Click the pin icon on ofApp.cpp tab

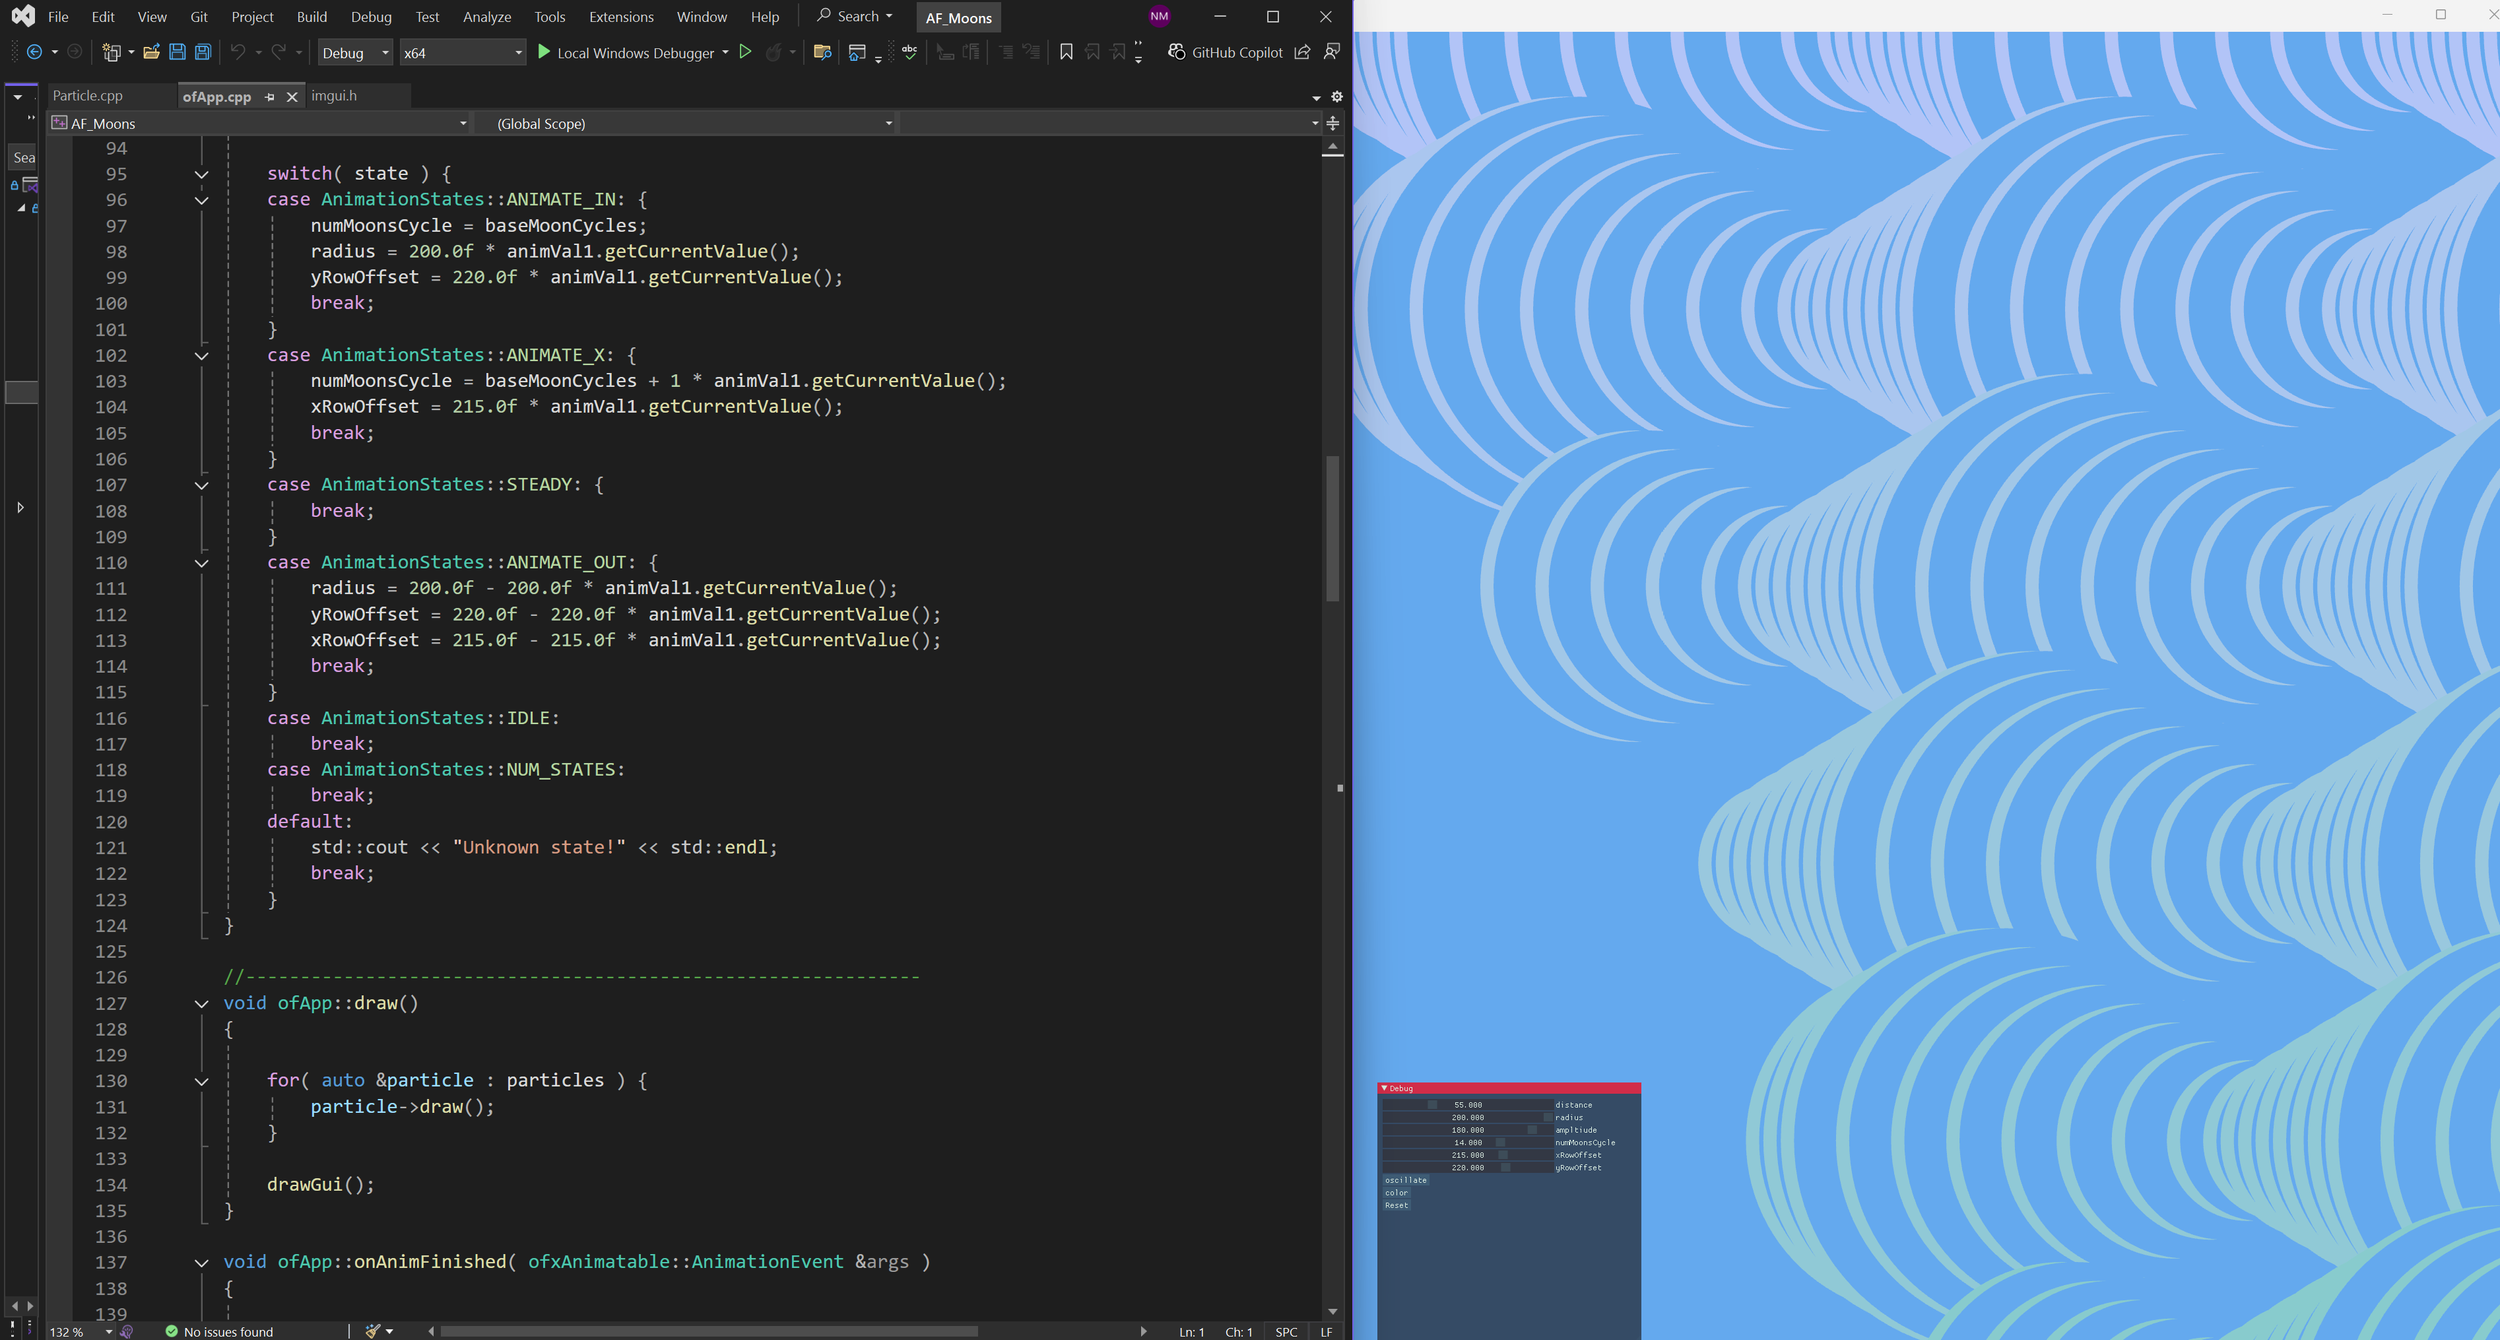[270, 97]
